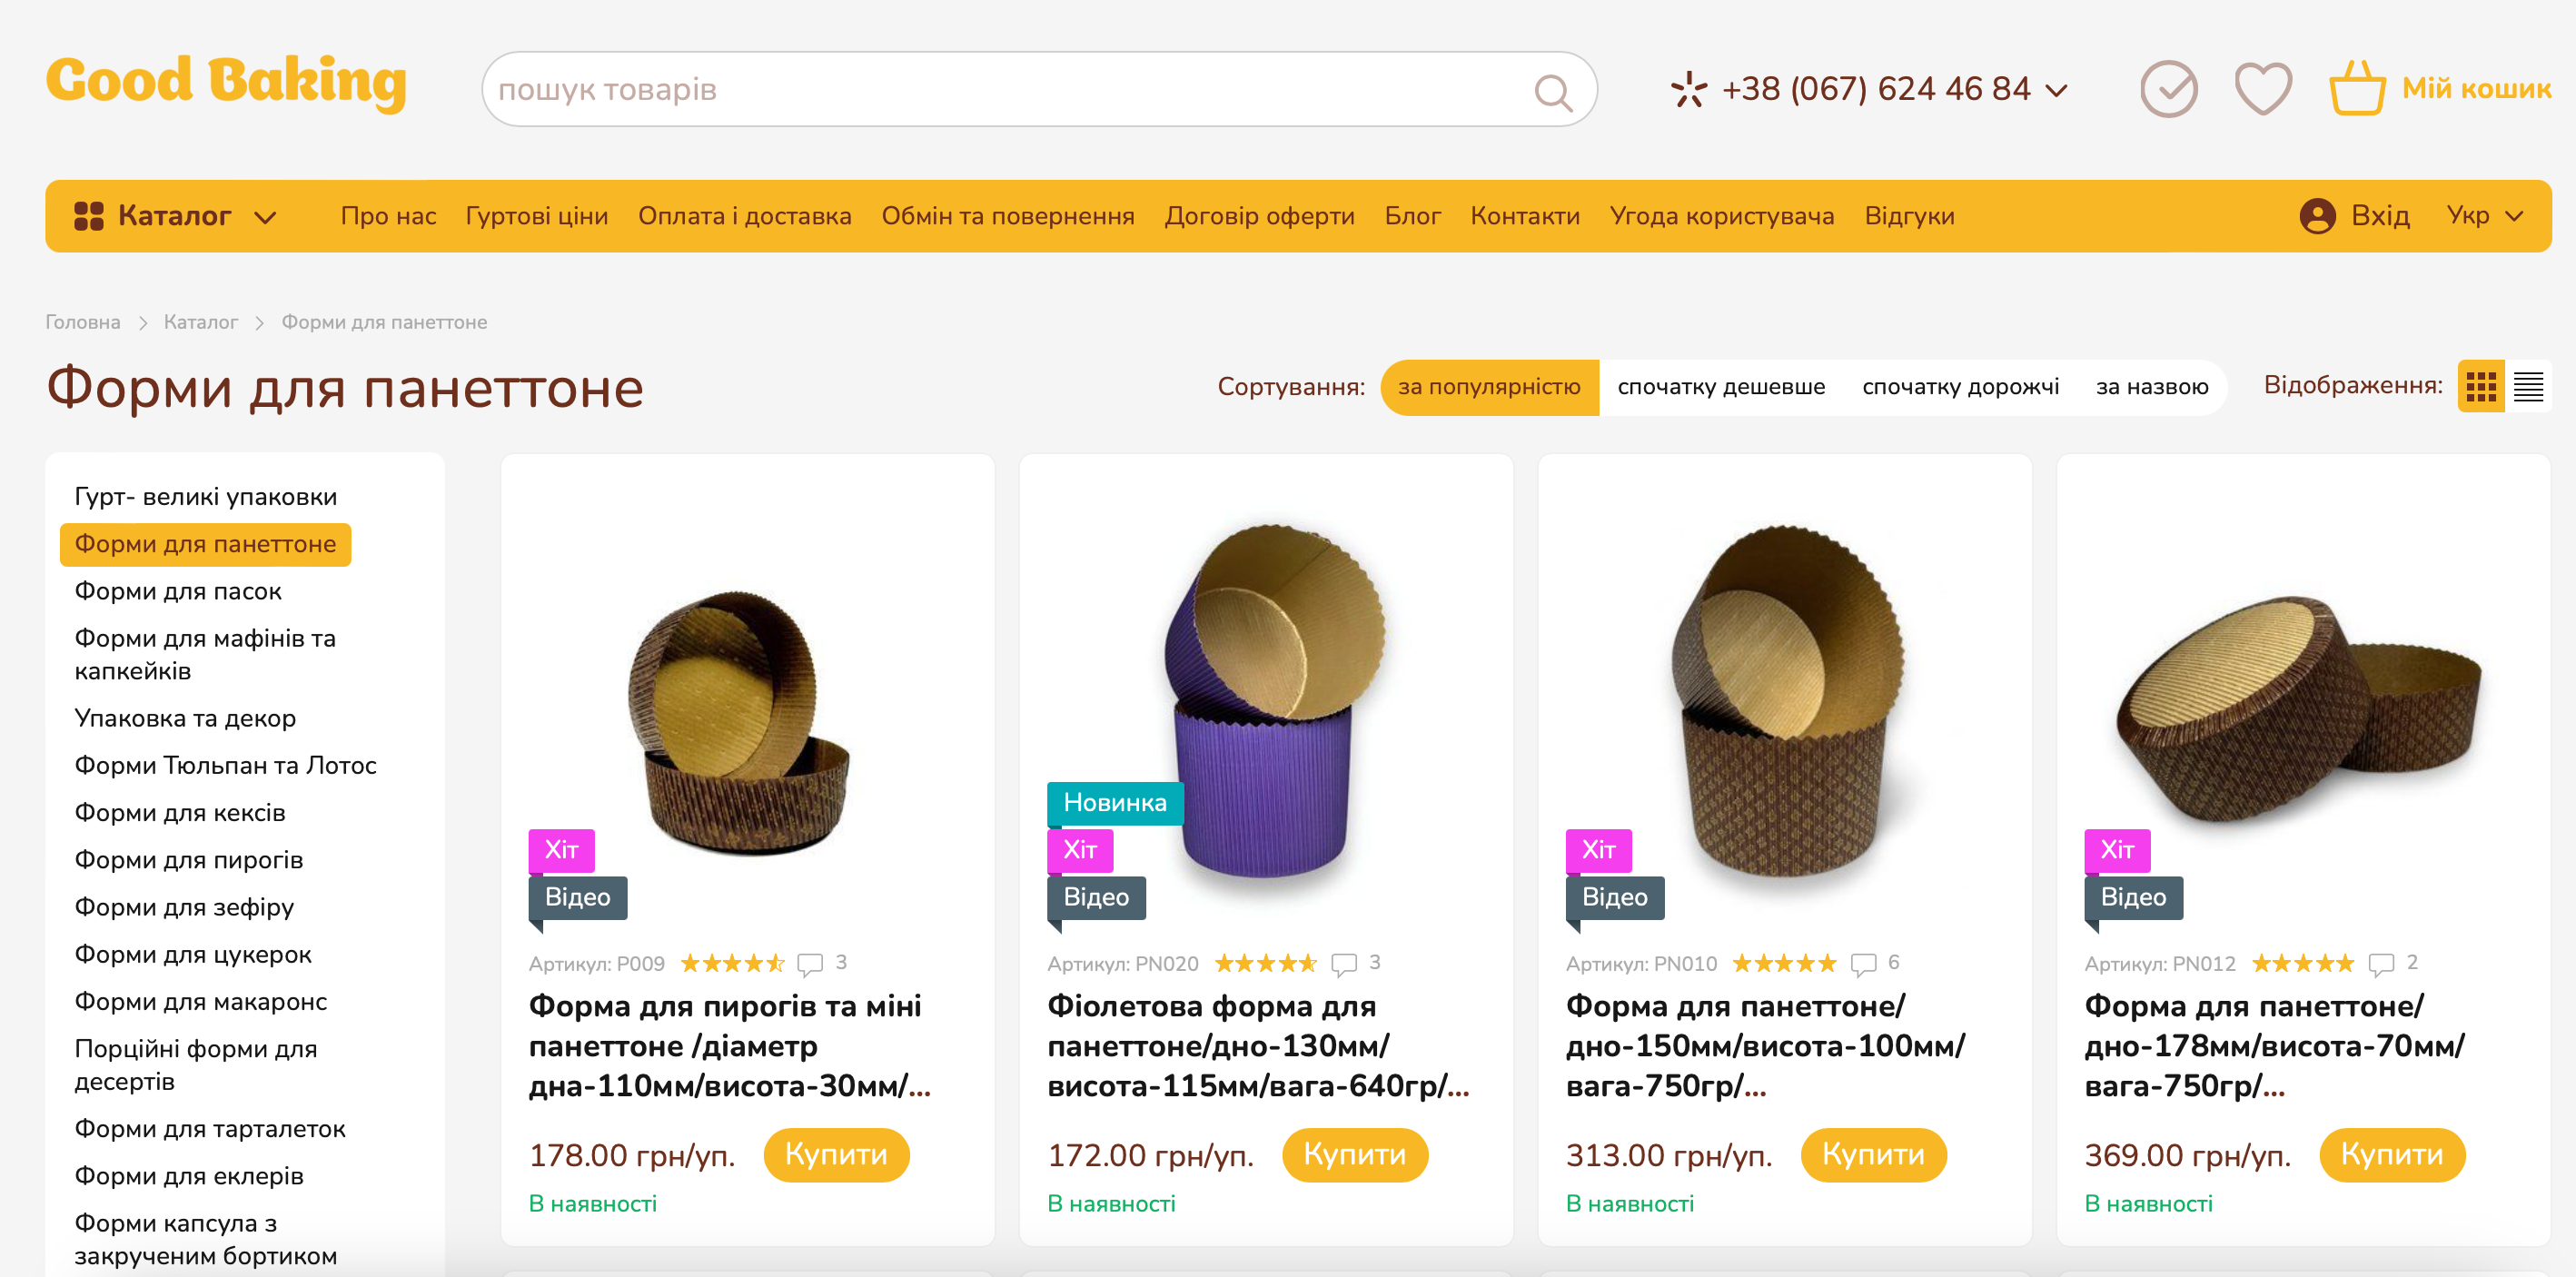
Task: Click the user account icon near Вхід
Action: (2317, 216)
